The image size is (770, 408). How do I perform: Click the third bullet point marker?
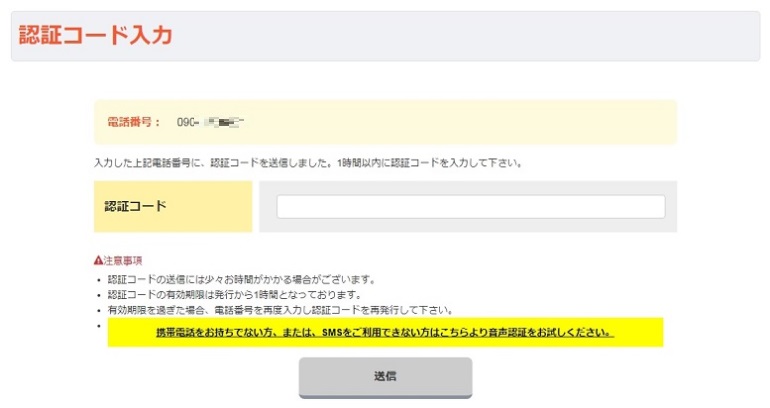click(x=98, y=310)
